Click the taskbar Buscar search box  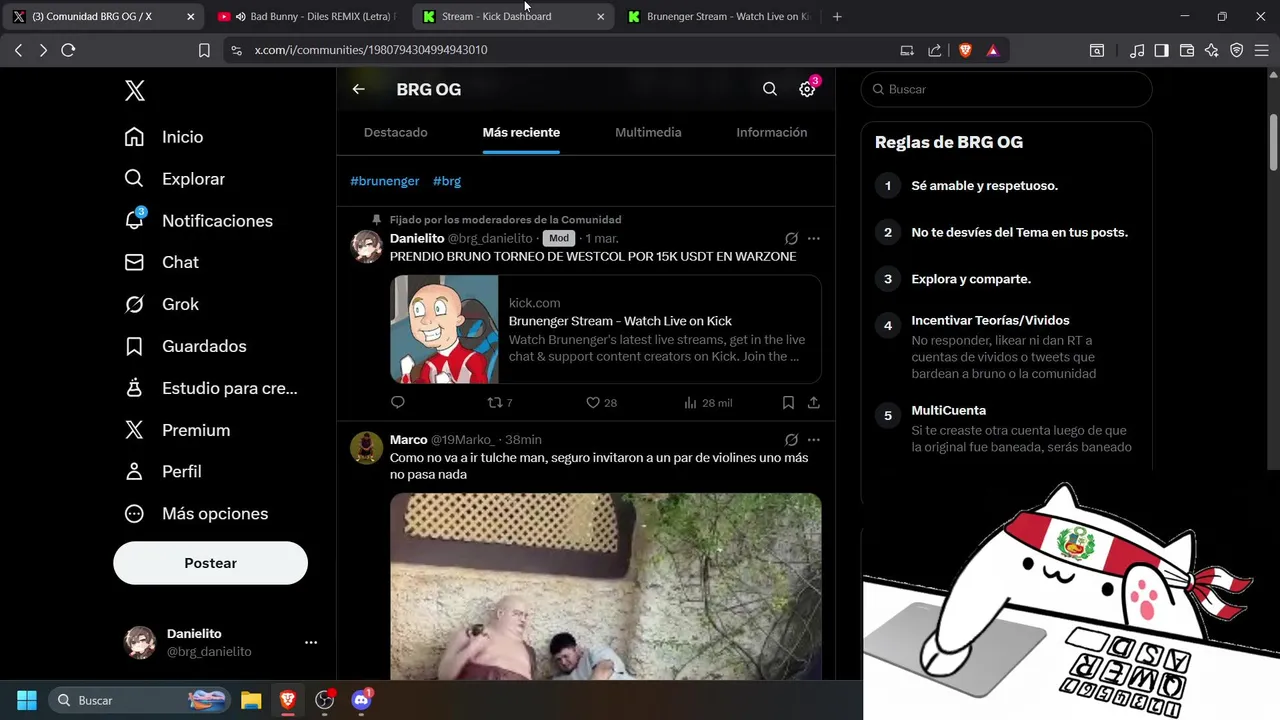point(140,700)
